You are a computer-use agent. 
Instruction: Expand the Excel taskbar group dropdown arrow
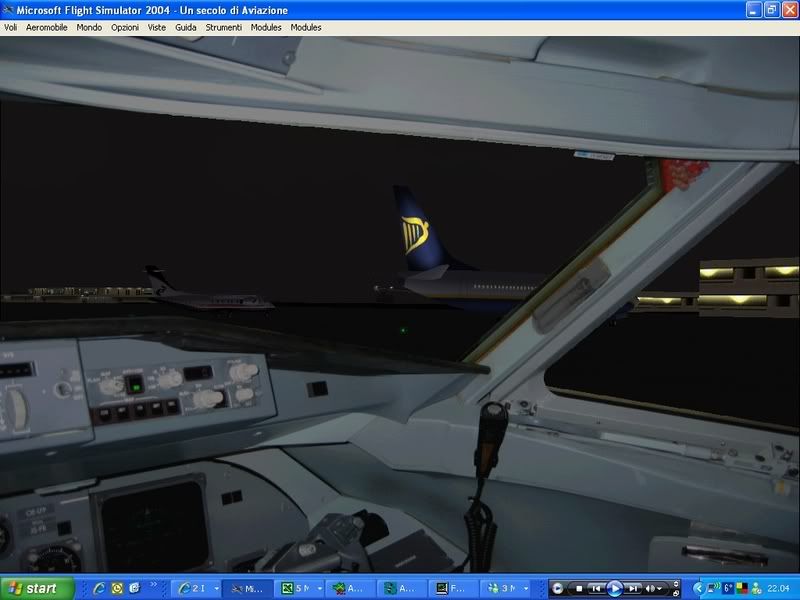[x=320, y=589]
